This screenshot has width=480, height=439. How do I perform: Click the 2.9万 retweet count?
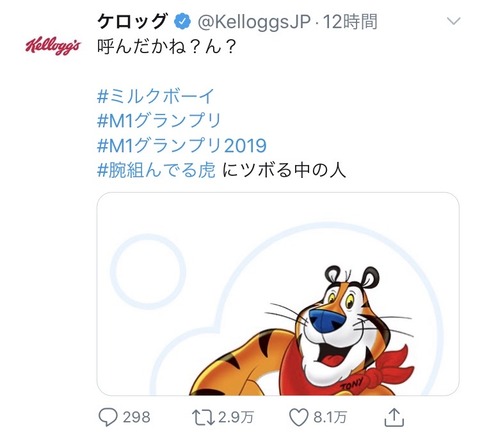point(236,417)
